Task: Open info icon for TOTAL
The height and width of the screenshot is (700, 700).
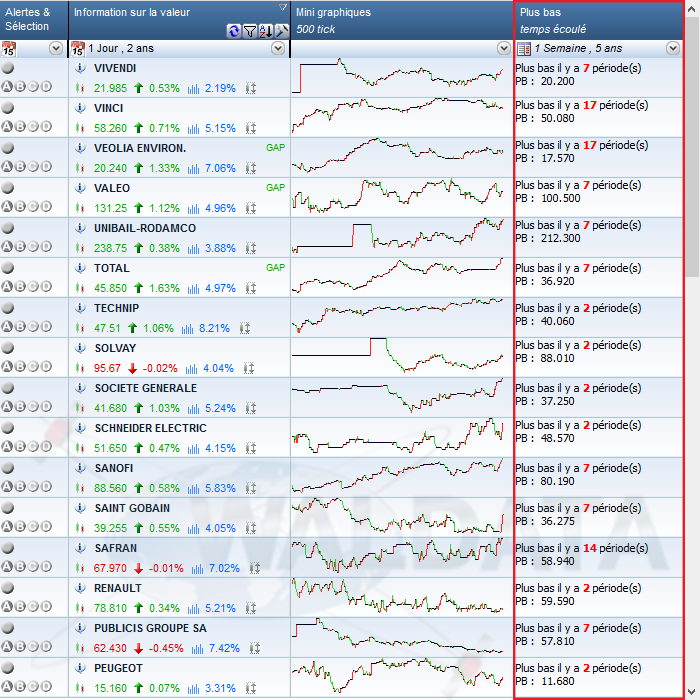Action: click(x=80, y=268)
